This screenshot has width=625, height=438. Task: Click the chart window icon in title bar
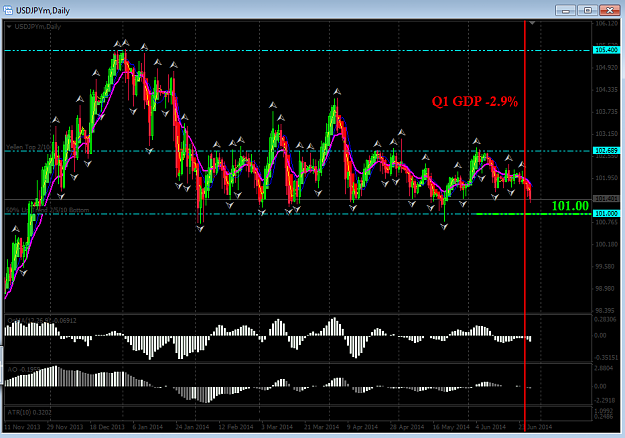click(8, 10)
